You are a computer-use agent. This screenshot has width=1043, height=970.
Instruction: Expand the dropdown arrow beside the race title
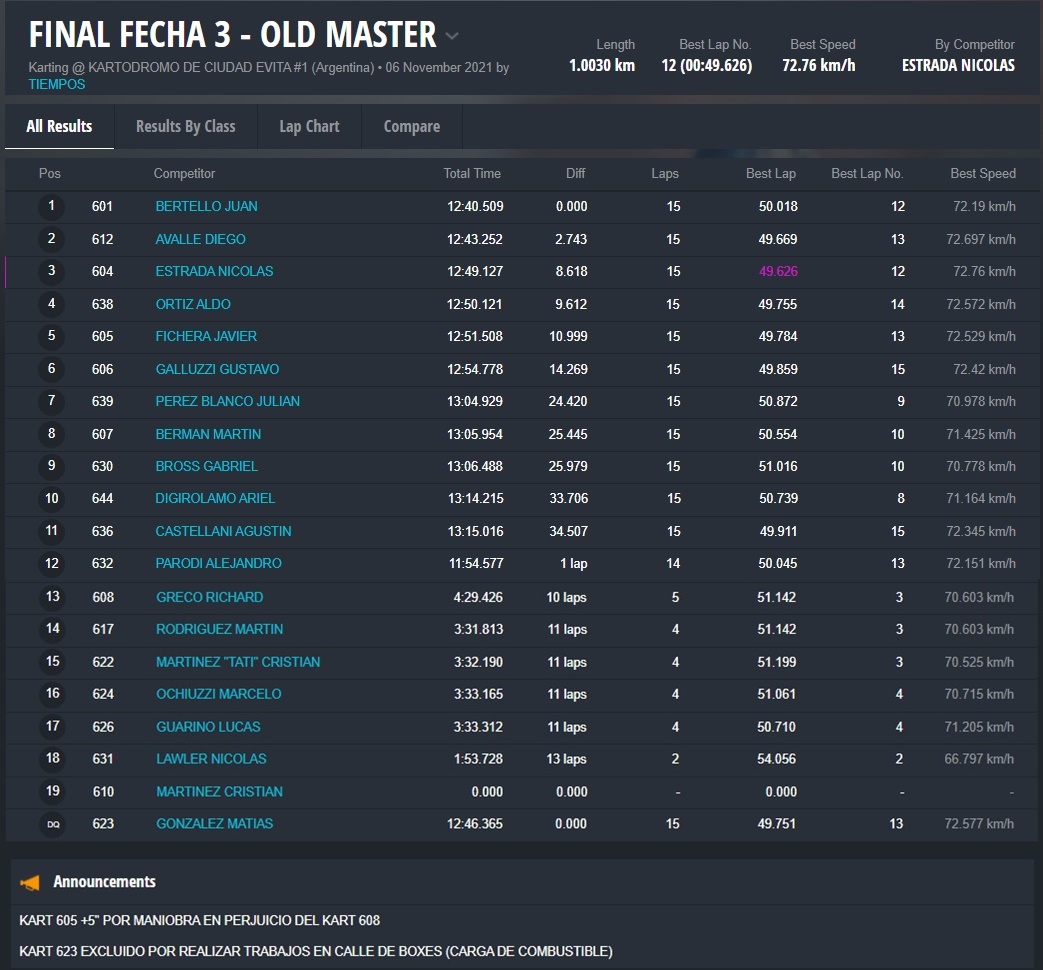(x=452, y=36)
